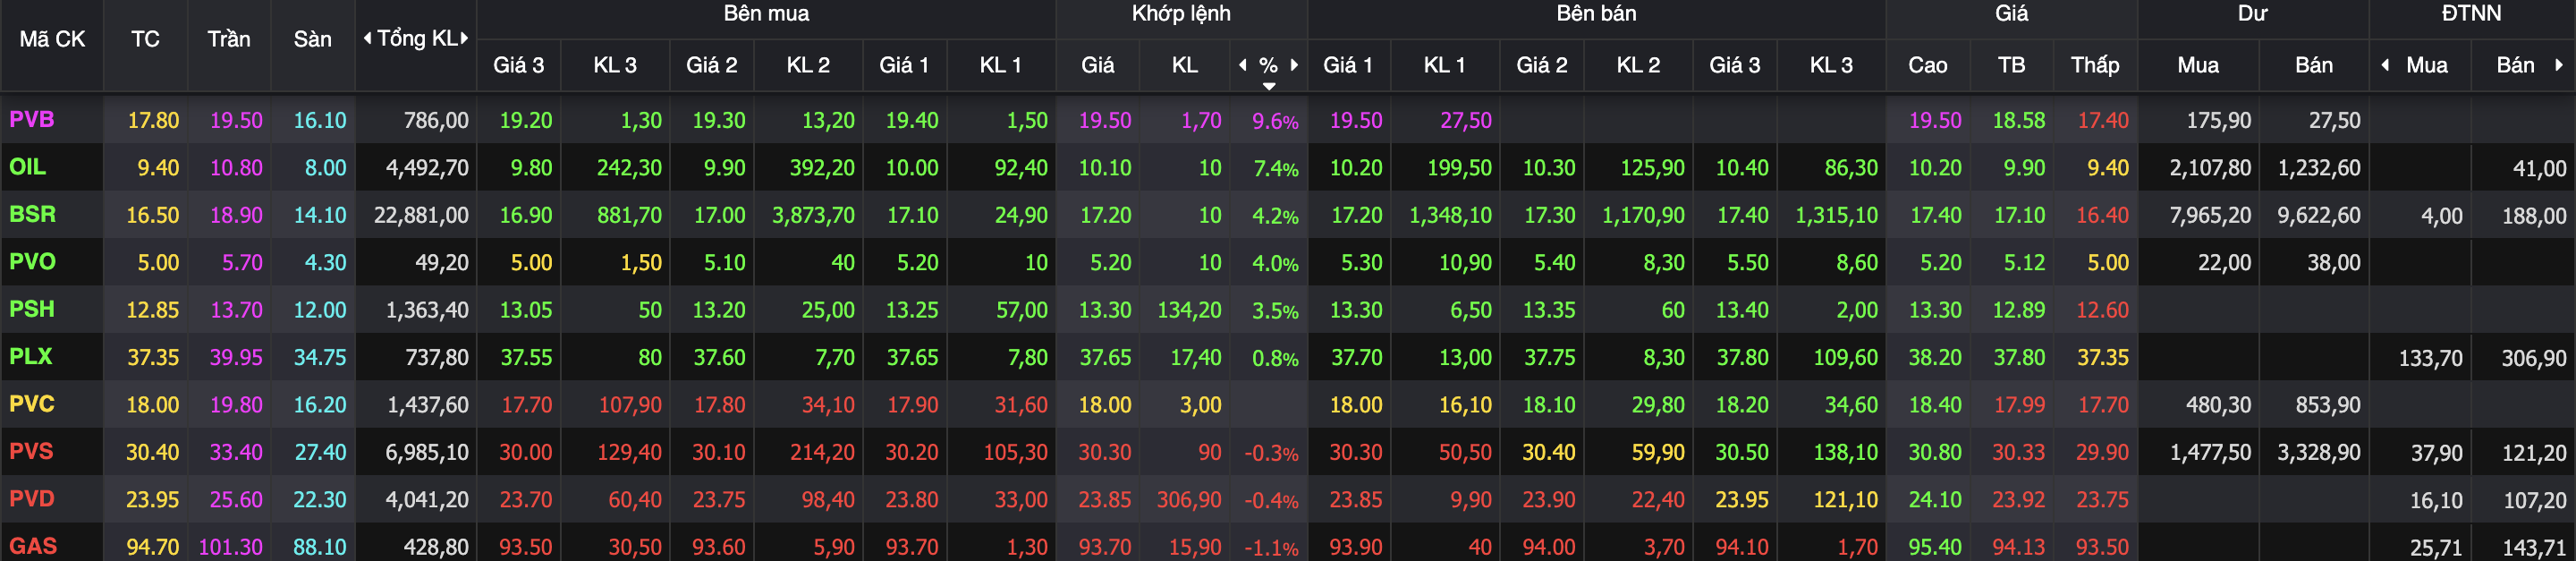Click the right arrow after ĐTNN Bán header
2576x561 pixels.
2559,65
